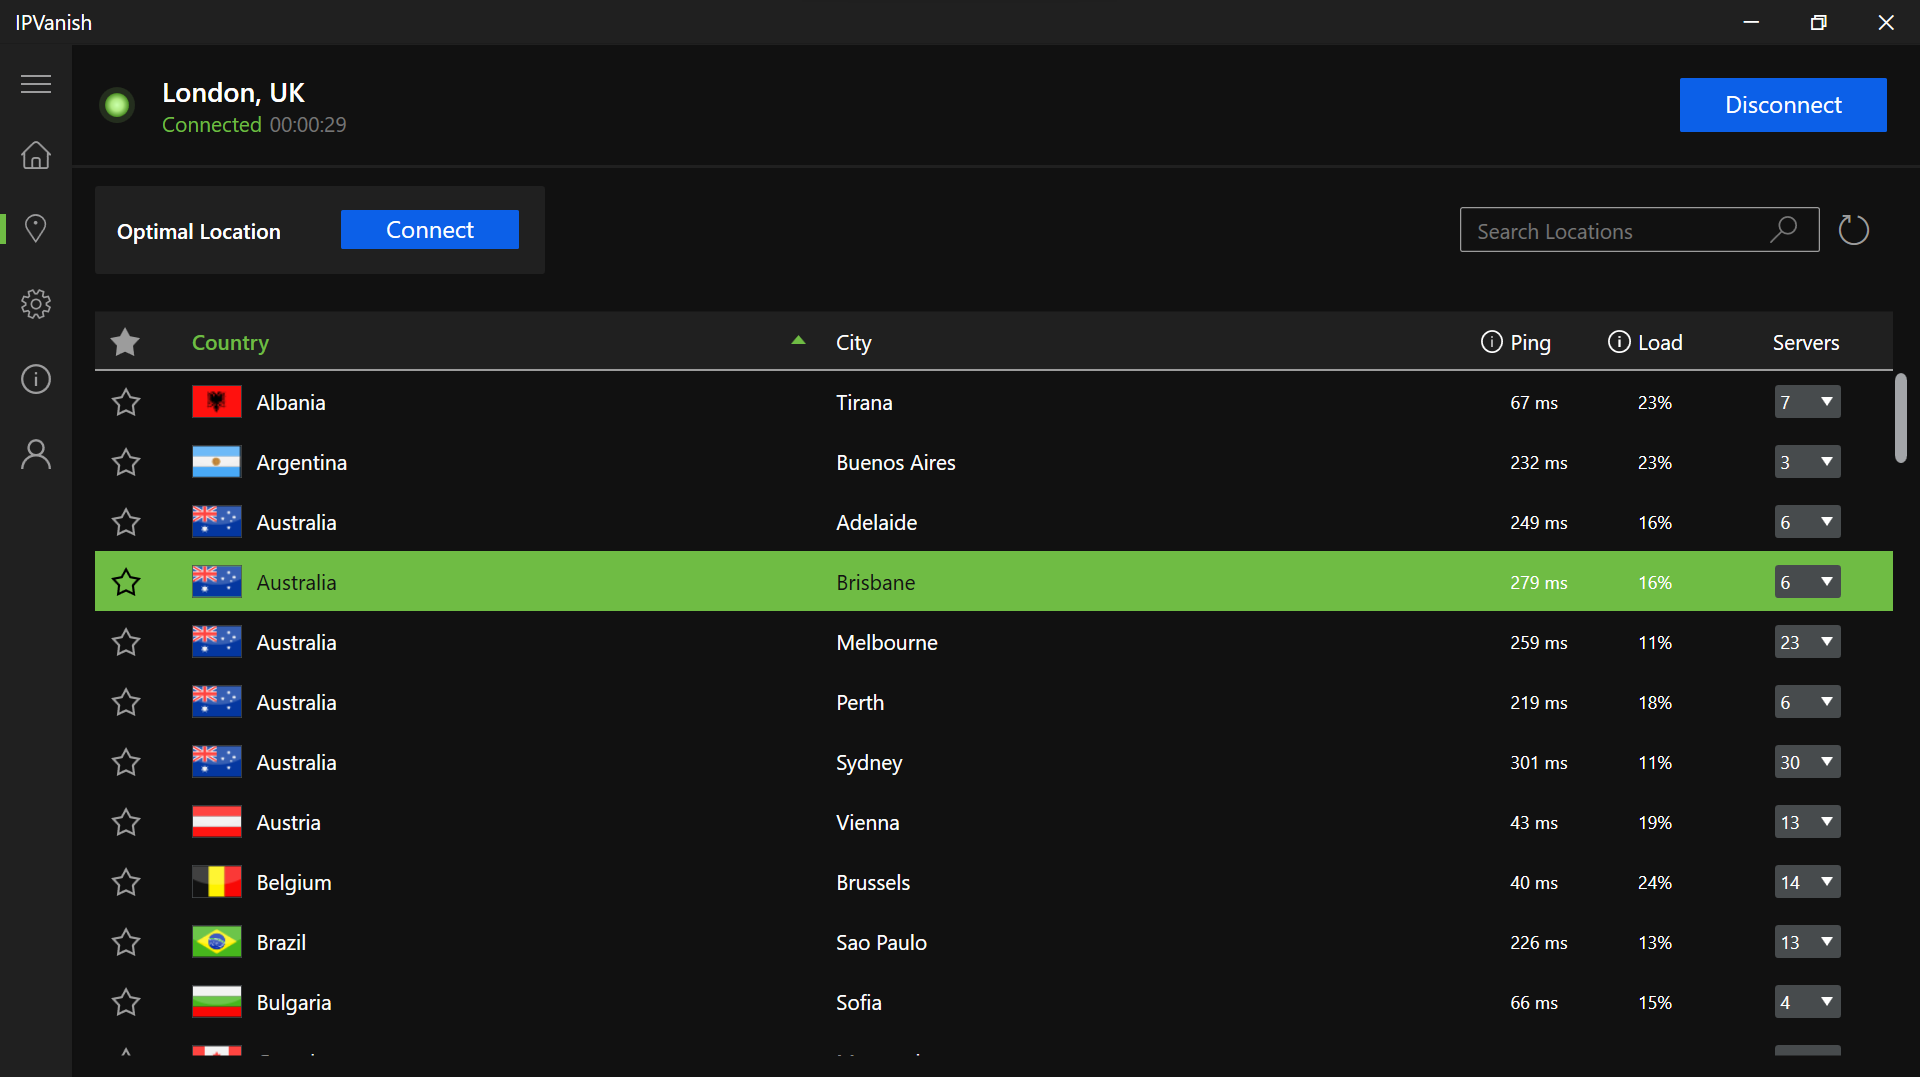Click the Argentina flag icon
The height and width of the screenshot is (1077, 1920).
[217, 462]
